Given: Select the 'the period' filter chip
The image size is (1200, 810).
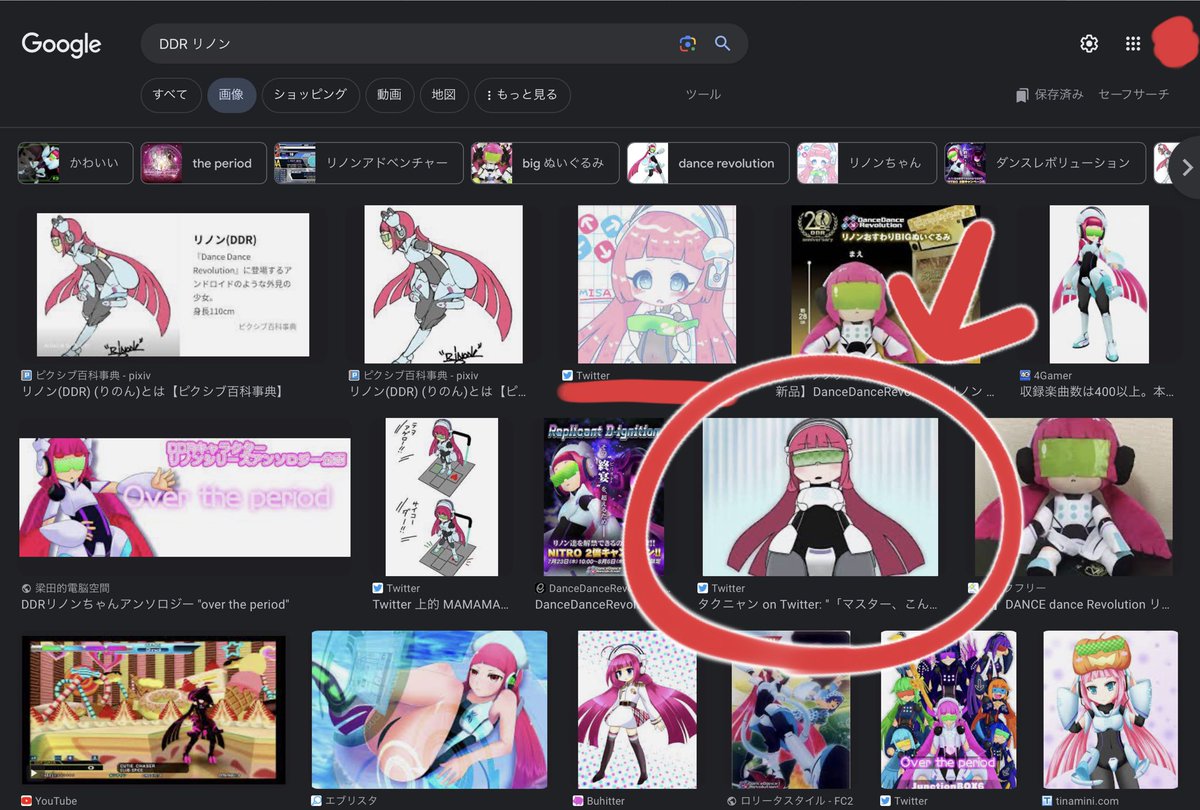Looking at the screenshot, I should click(203, 163).
